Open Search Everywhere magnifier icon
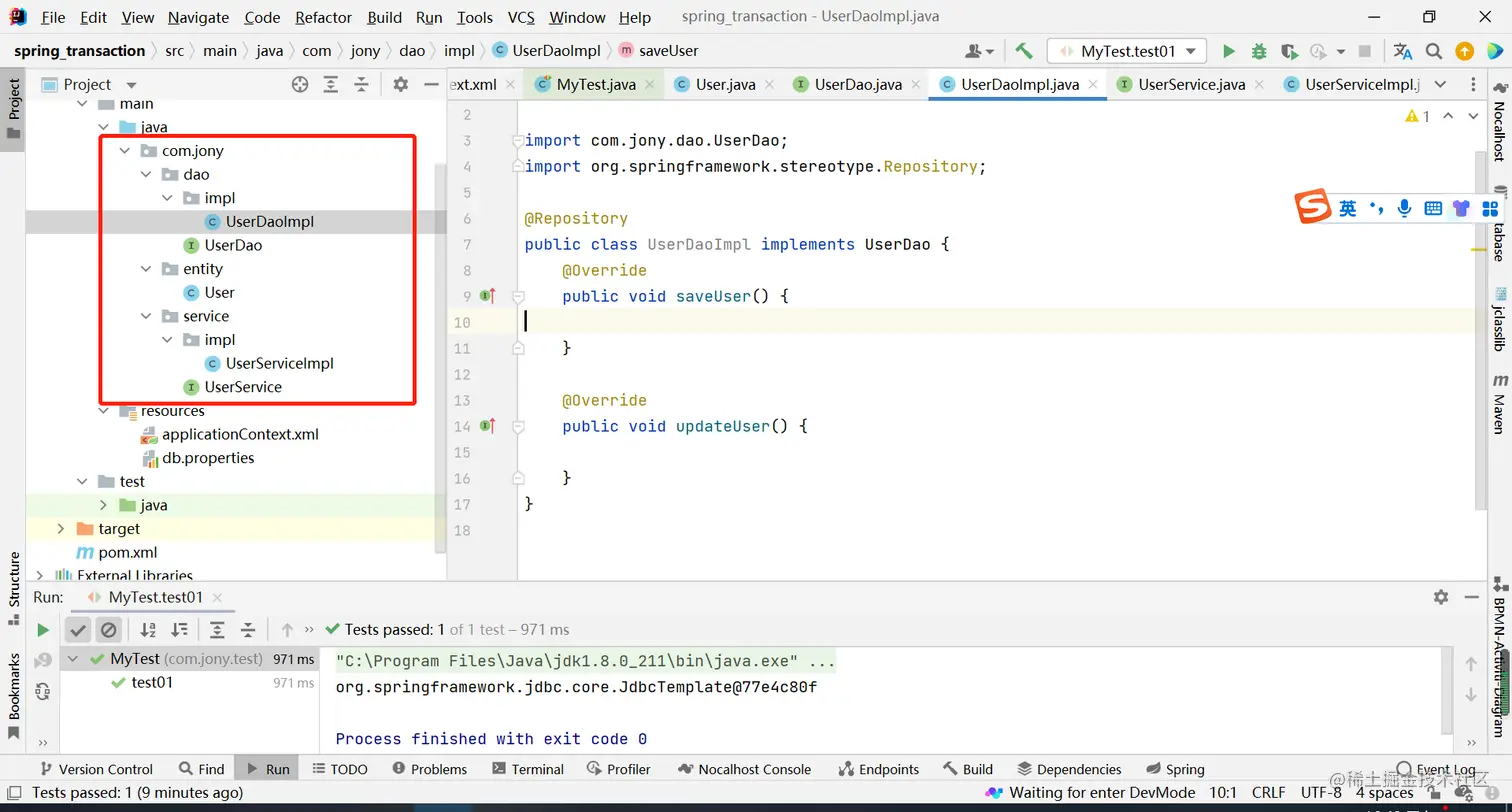 (1434, 51)
